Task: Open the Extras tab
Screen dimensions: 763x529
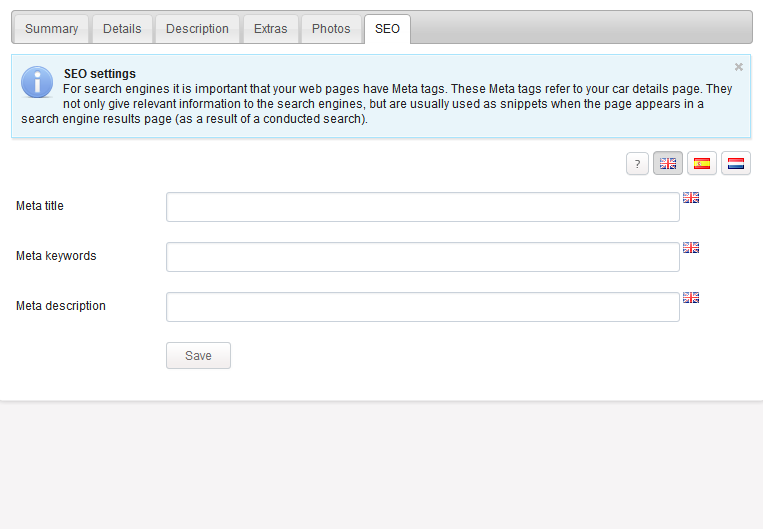Action: tap(271, 29)
